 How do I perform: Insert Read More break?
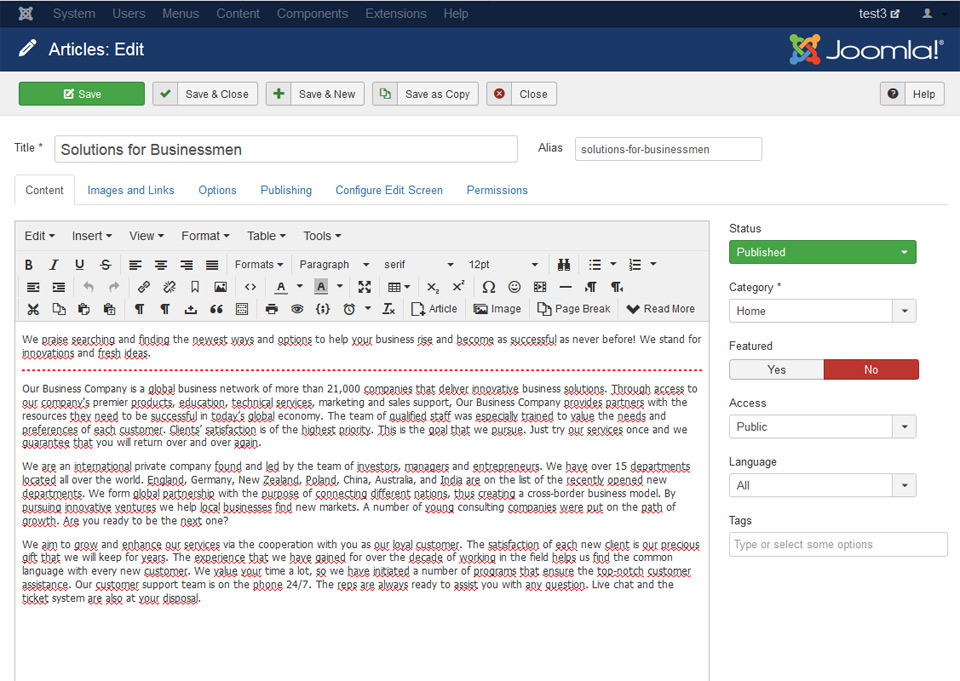661,309
